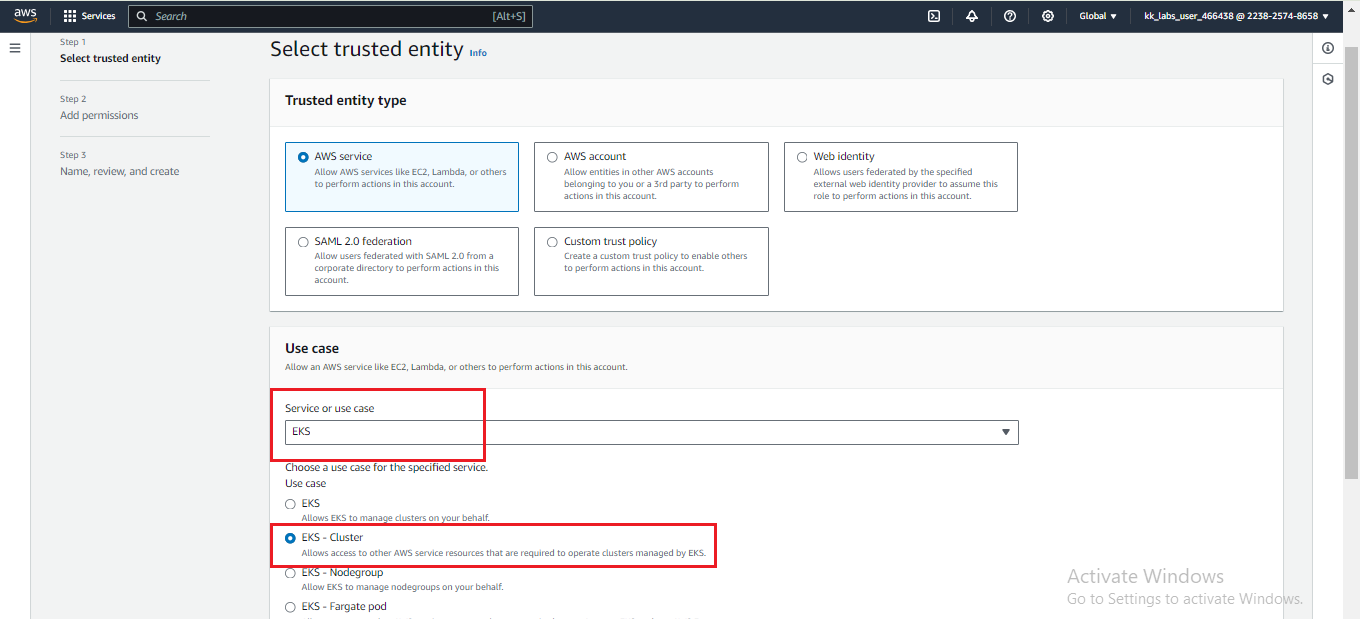Choose the EKS - Nodegroup use case
Screen dimensions: 1360x619
point(291,573)
